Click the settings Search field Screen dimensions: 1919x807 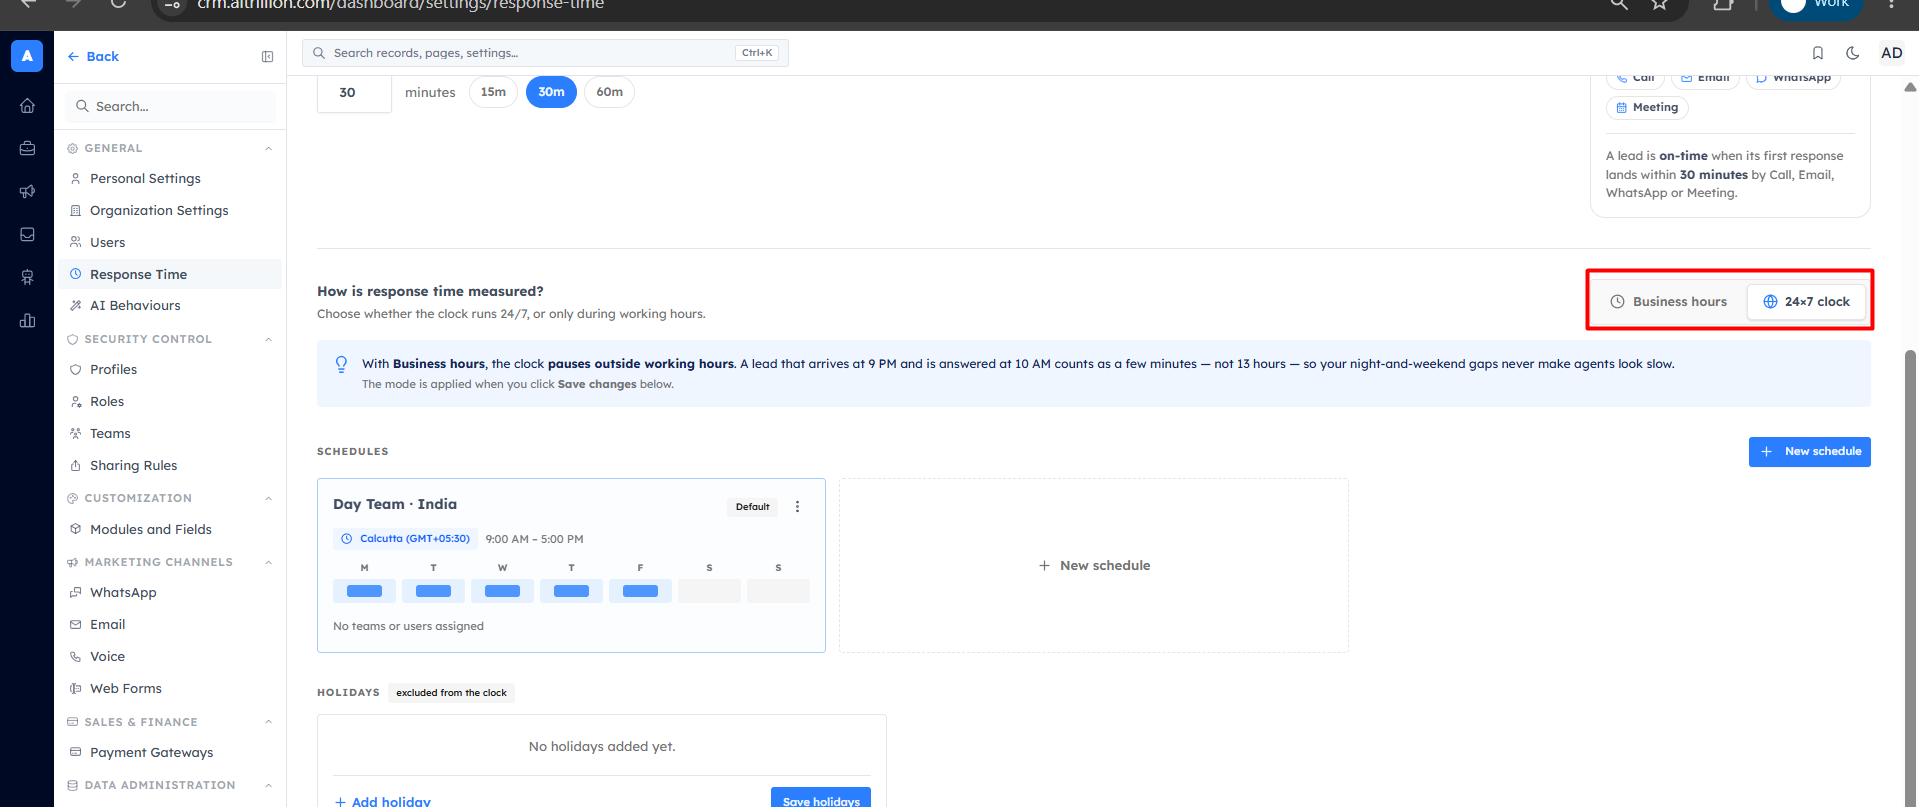click(171, 106)
